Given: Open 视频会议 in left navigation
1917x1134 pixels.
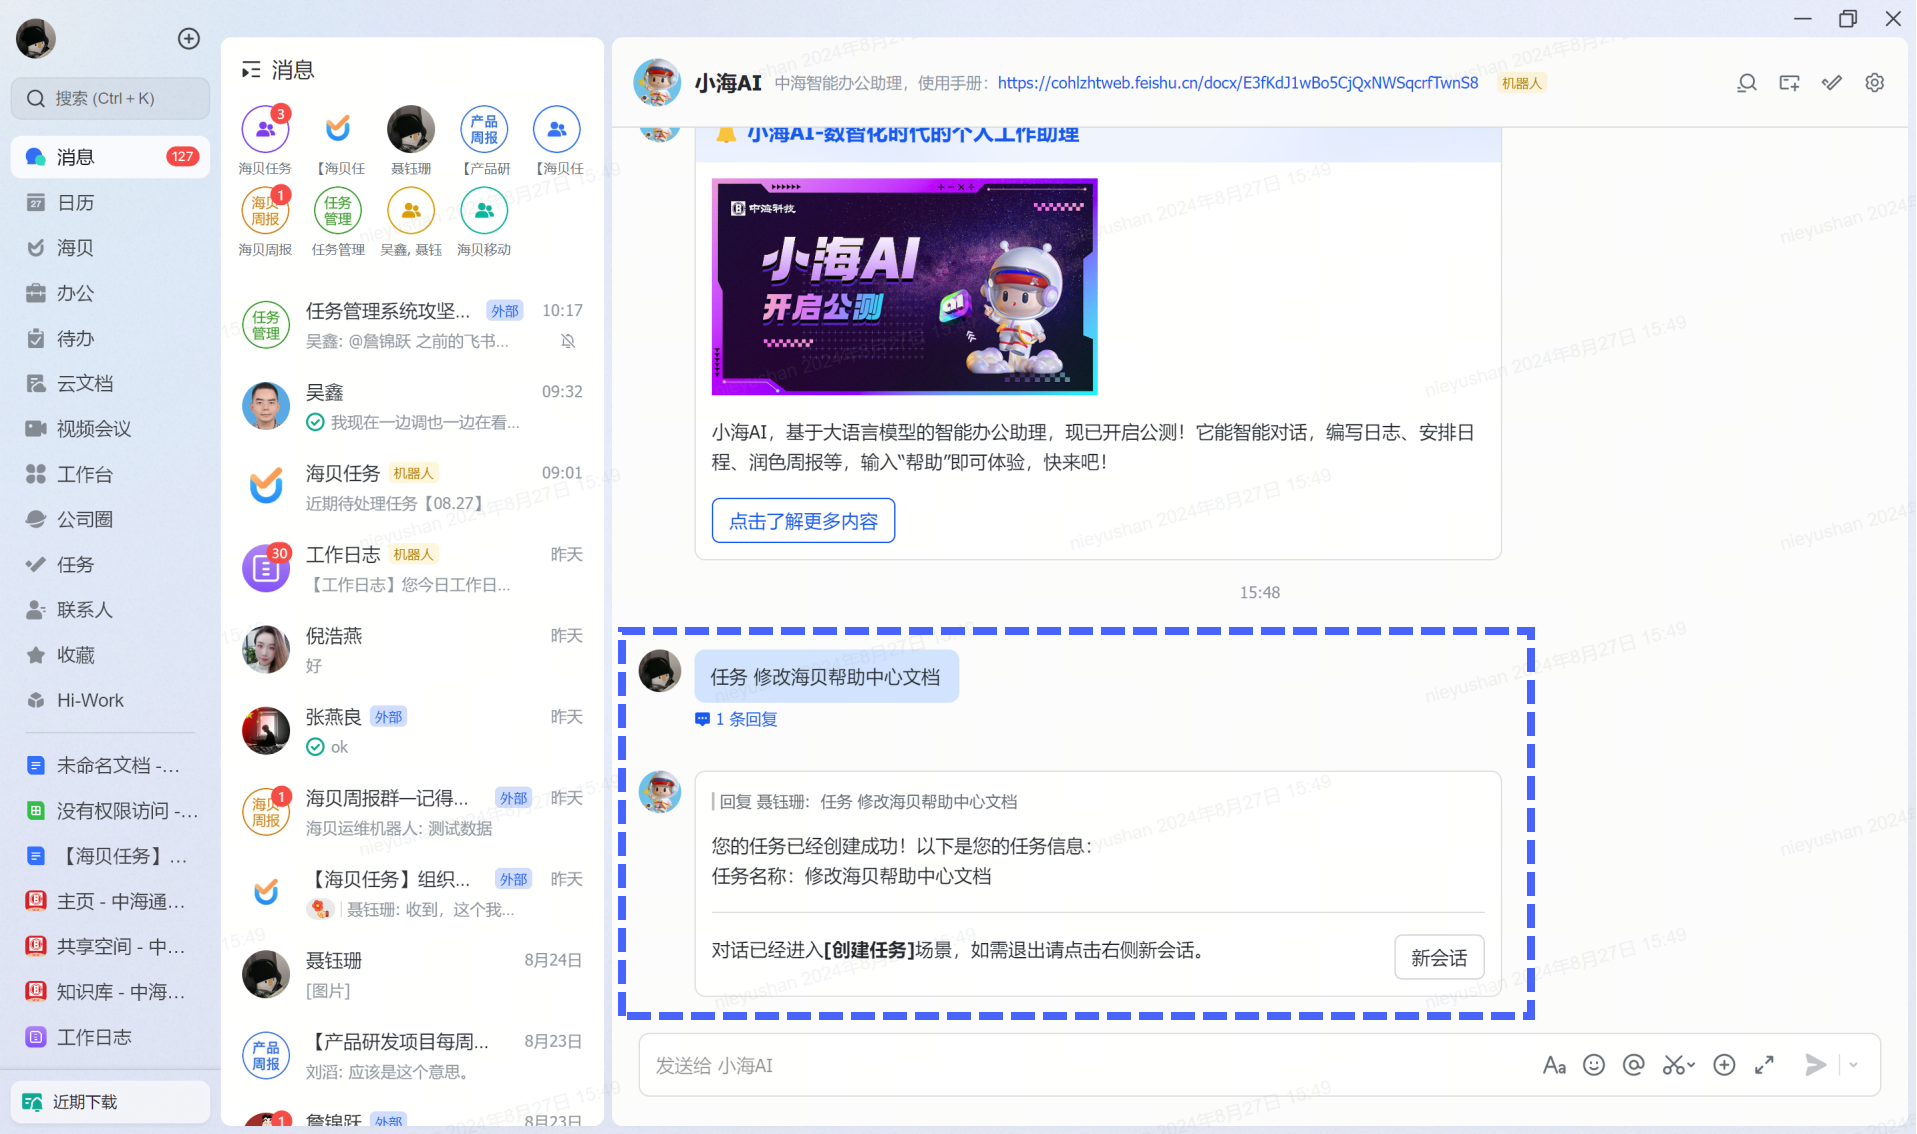Looking at the screenshot, I should (x=110, y=428).
